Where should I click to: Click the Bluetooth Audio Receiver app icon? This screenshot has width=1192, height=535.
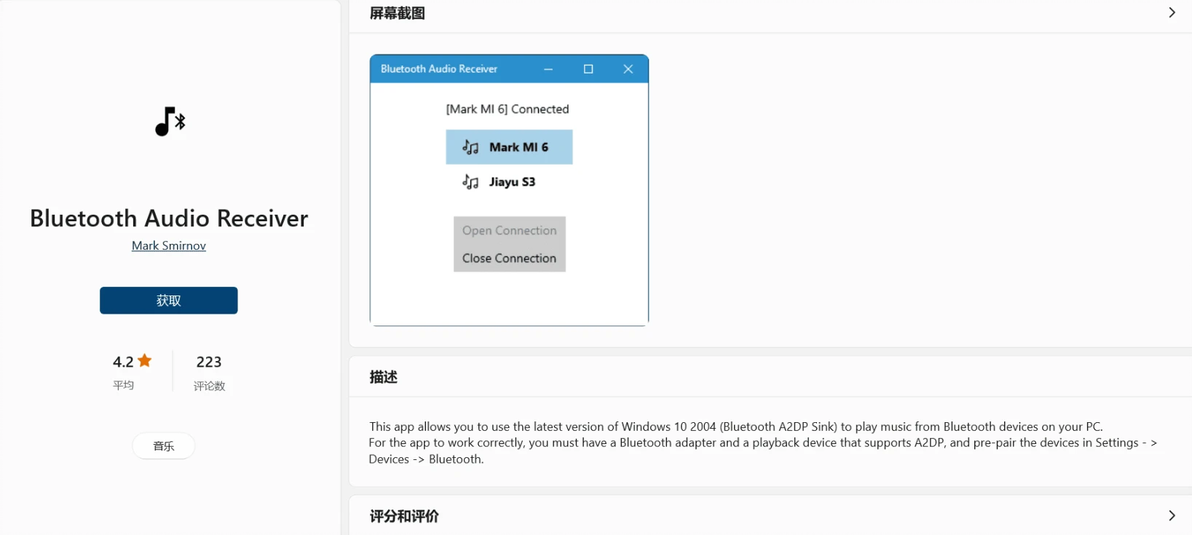[170, 122]
